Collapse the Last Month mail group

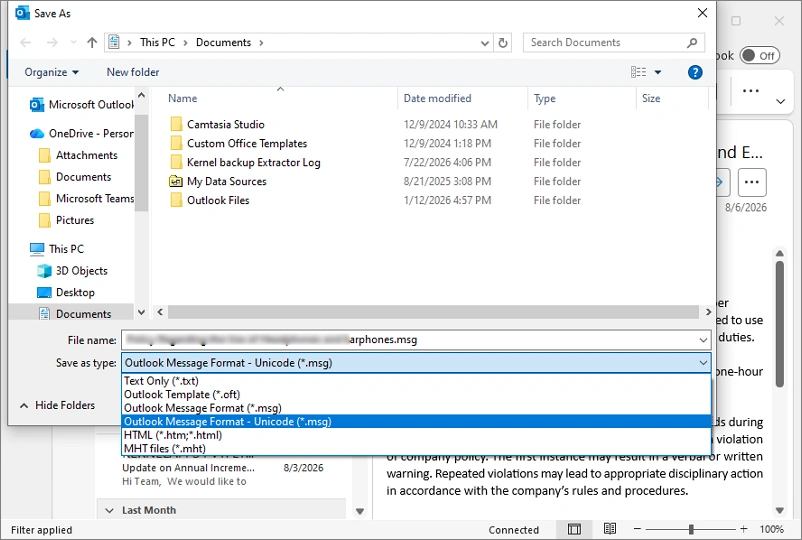109,510
